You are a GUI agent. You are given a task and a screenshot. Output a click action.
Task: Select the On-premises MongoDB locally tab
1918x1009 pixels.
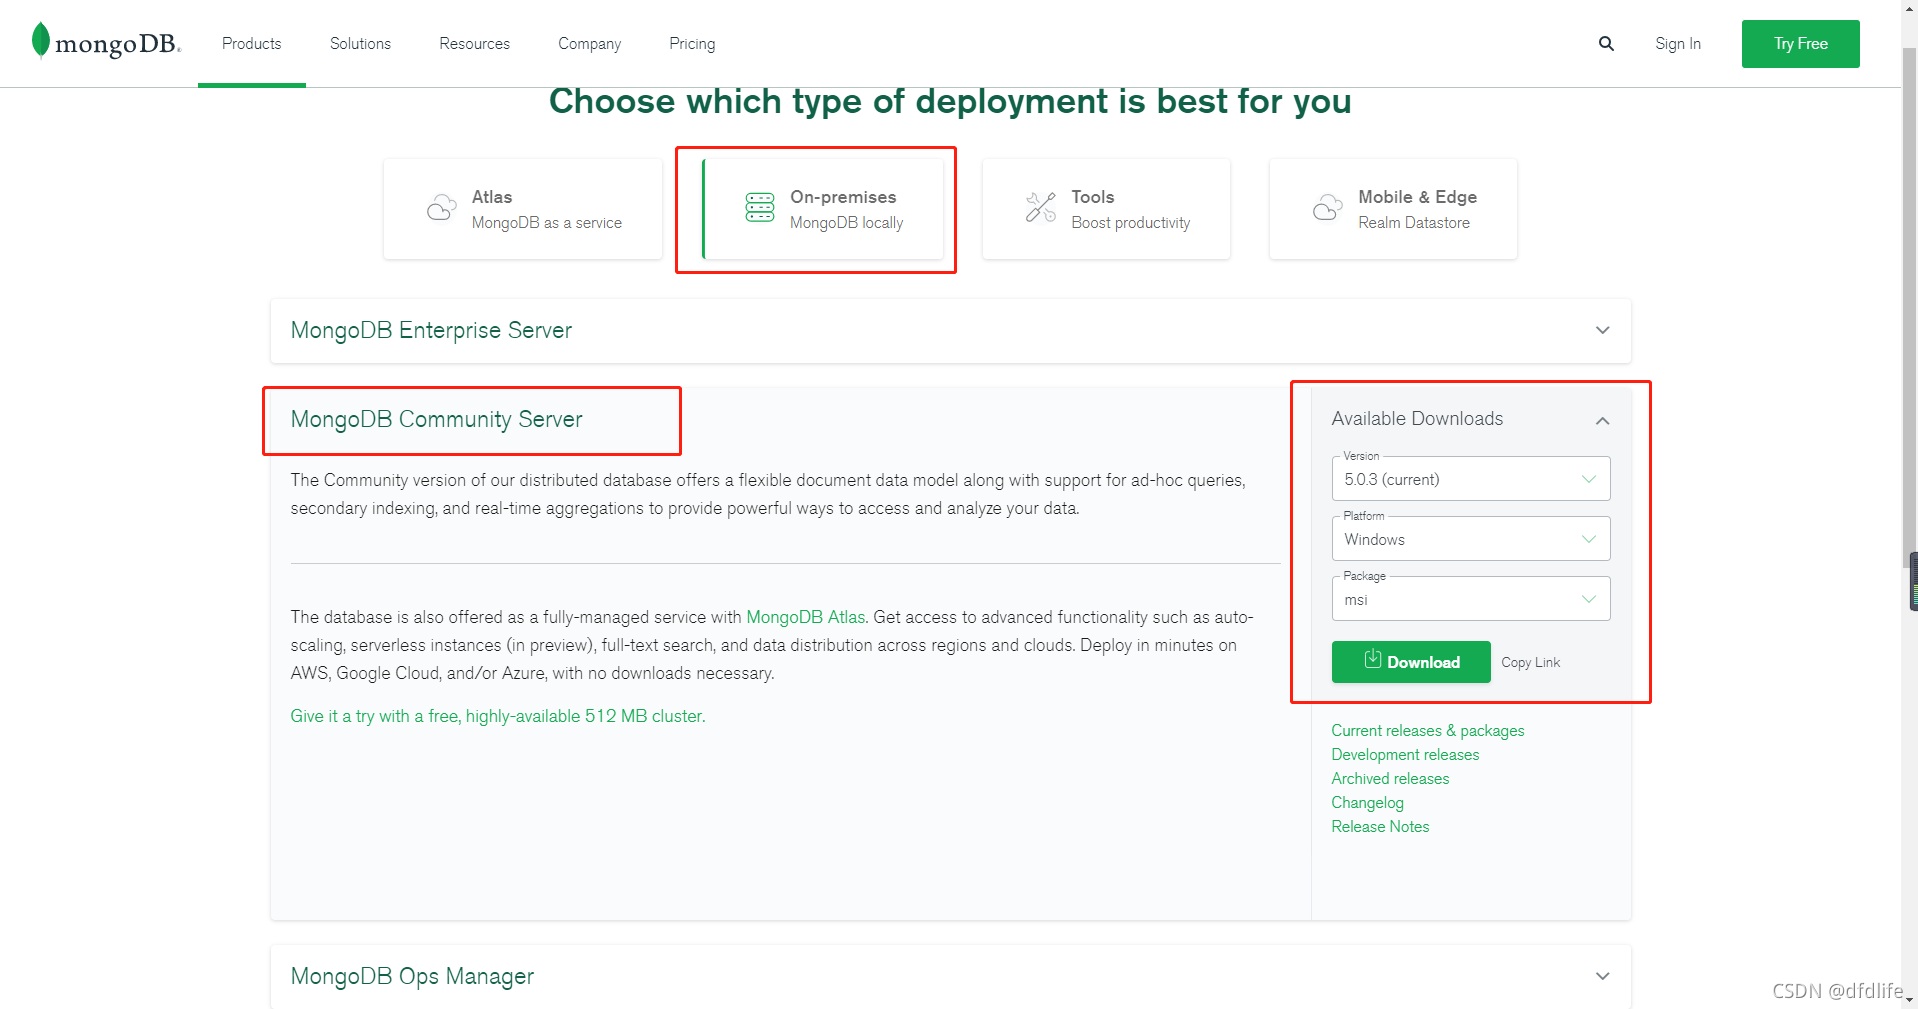pyautogui.click(x=822, y=209)
